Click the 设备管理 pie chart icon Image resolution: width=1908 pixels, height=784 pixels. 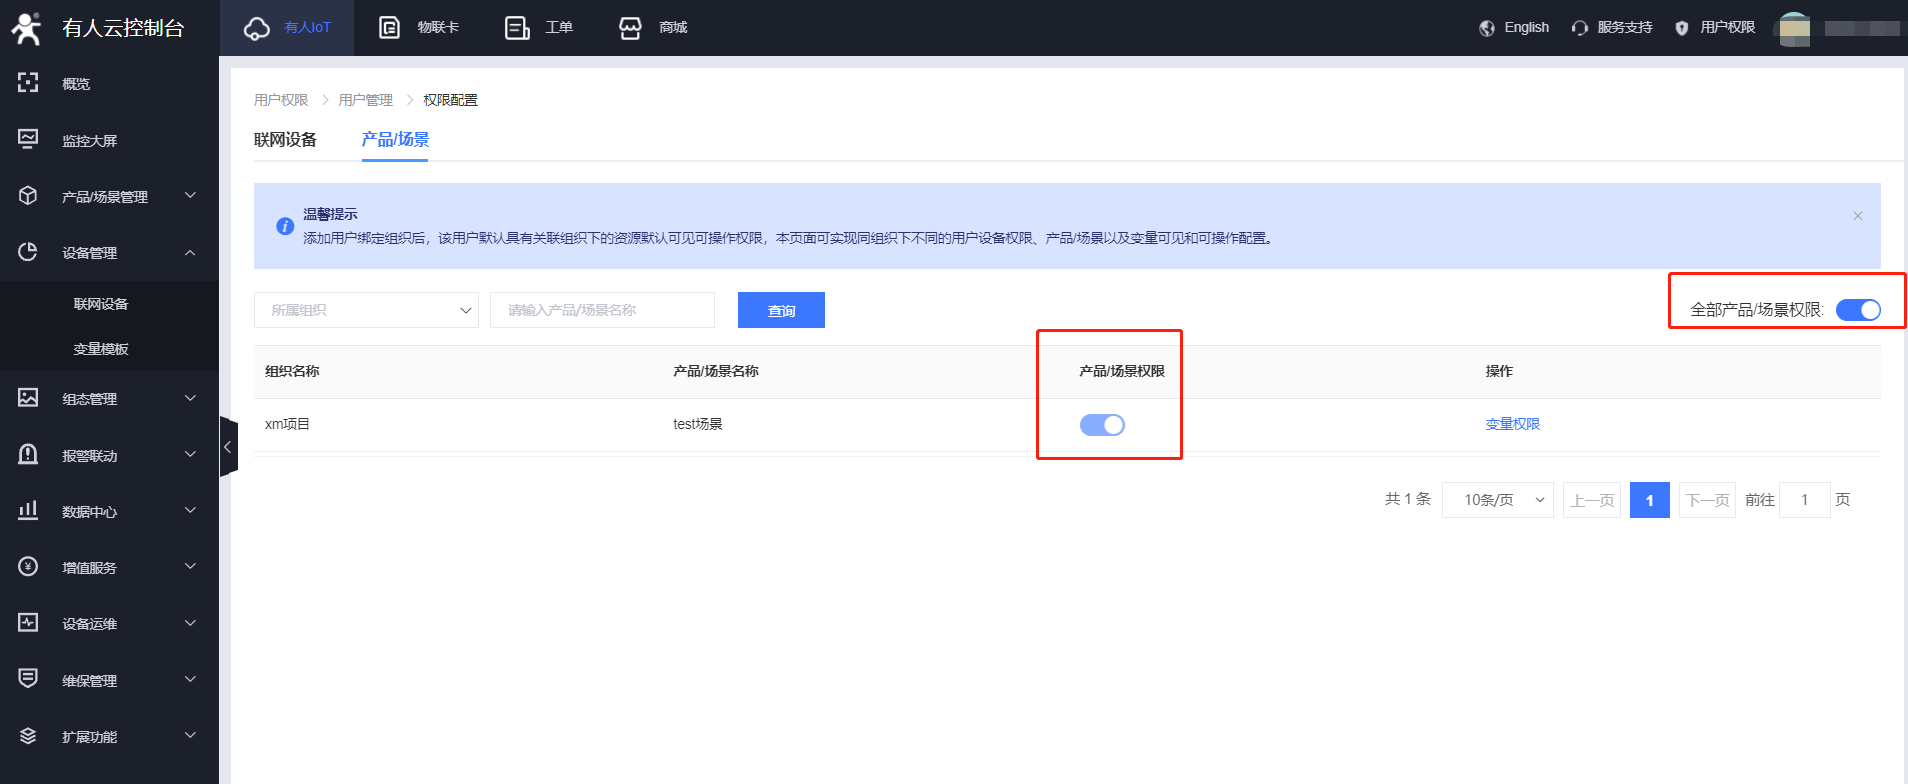[28, 252]
